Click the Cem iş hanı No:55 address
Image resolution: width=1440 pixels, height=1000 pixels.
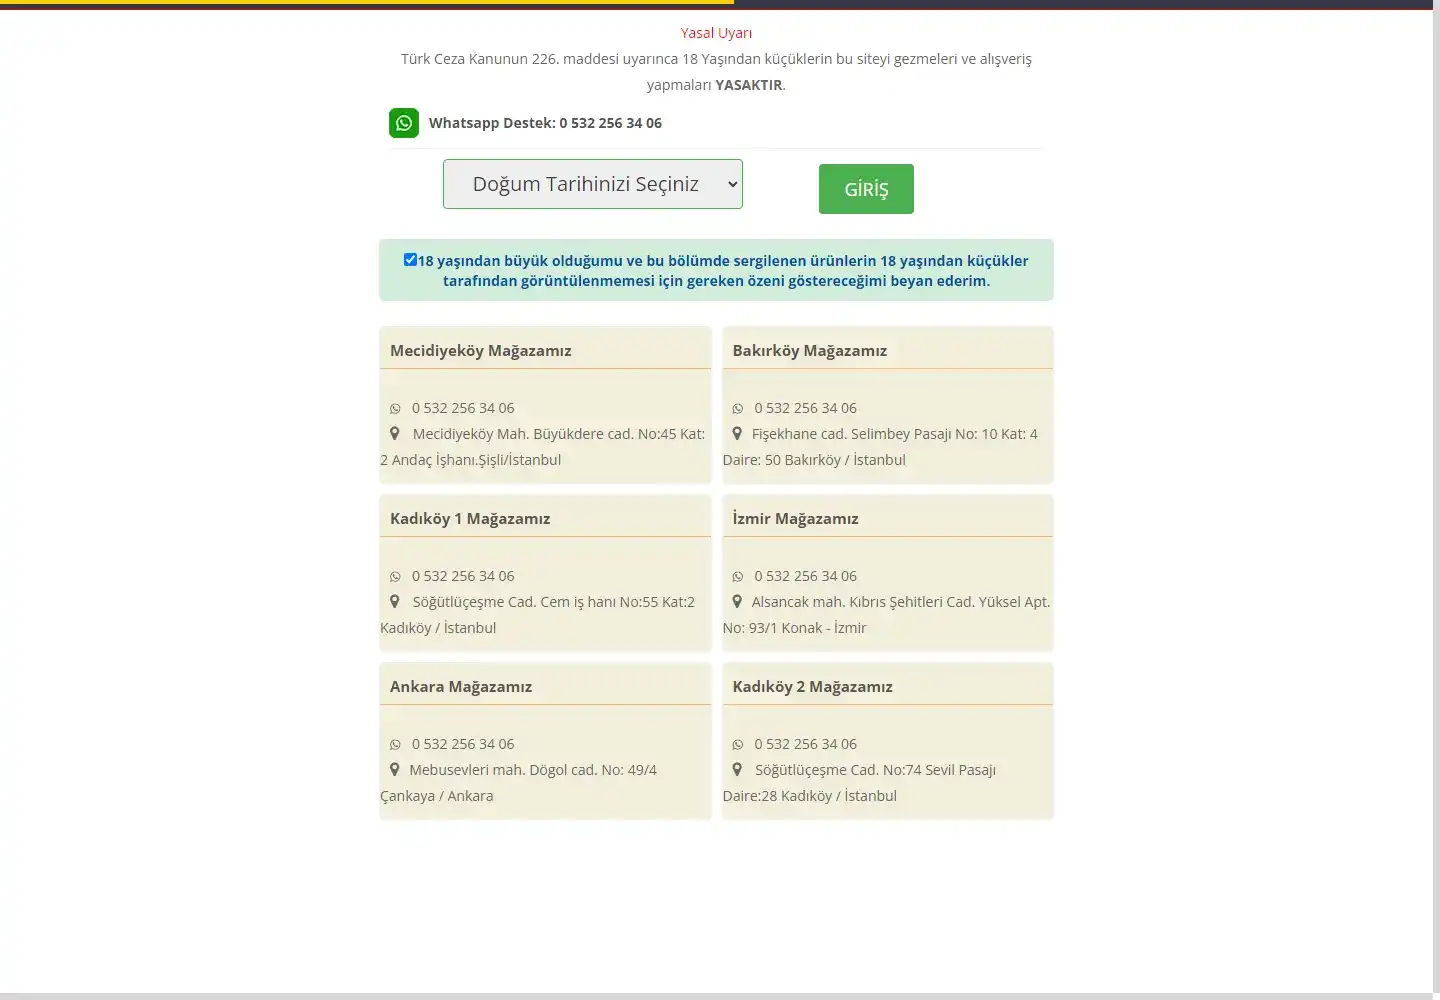[538, 615]
